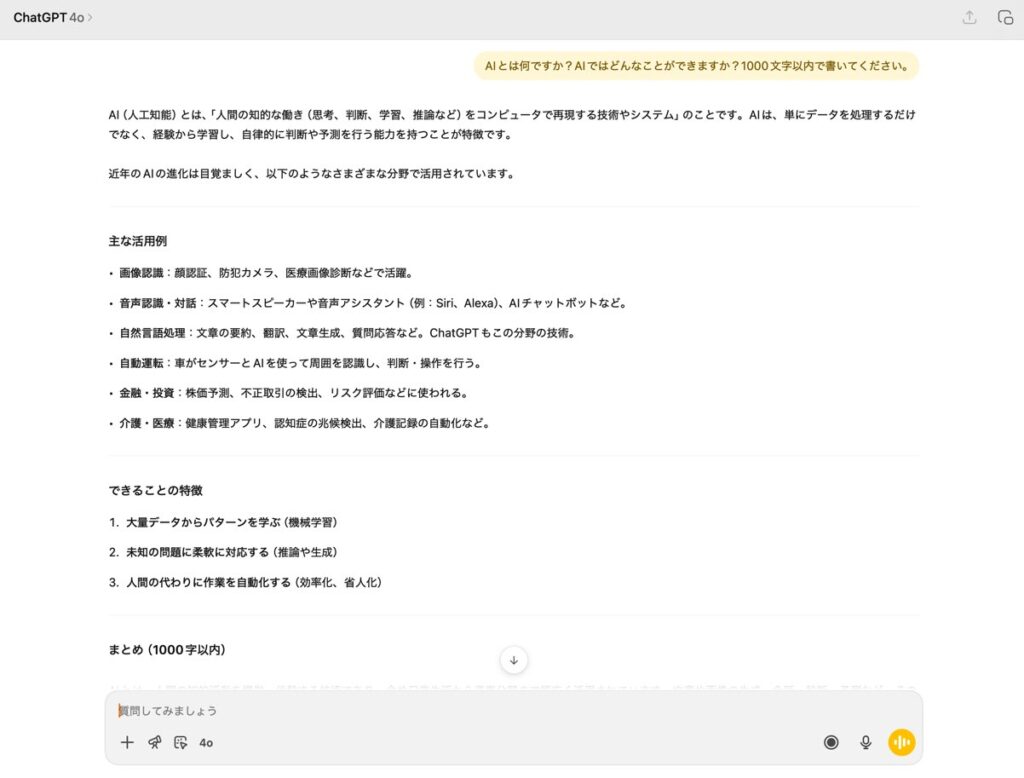Click the できることの特徴 heading
Viewport: 1024px width, 778px height.
[x=155, y=490]
